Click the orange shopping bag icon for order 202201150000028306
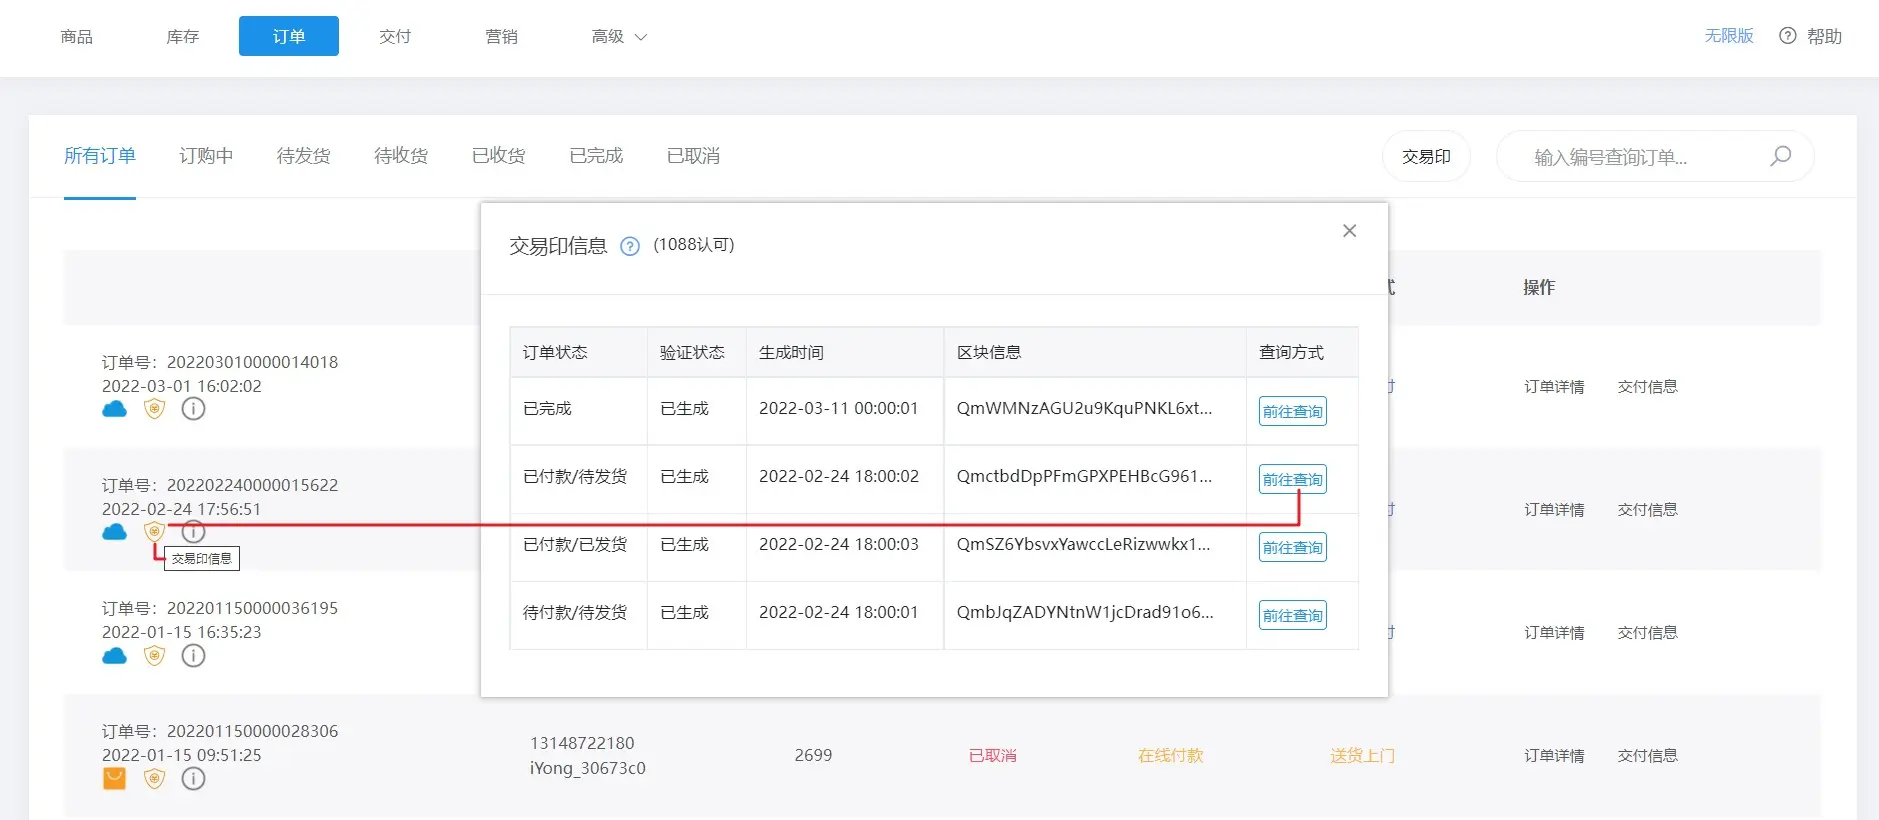 115,778
